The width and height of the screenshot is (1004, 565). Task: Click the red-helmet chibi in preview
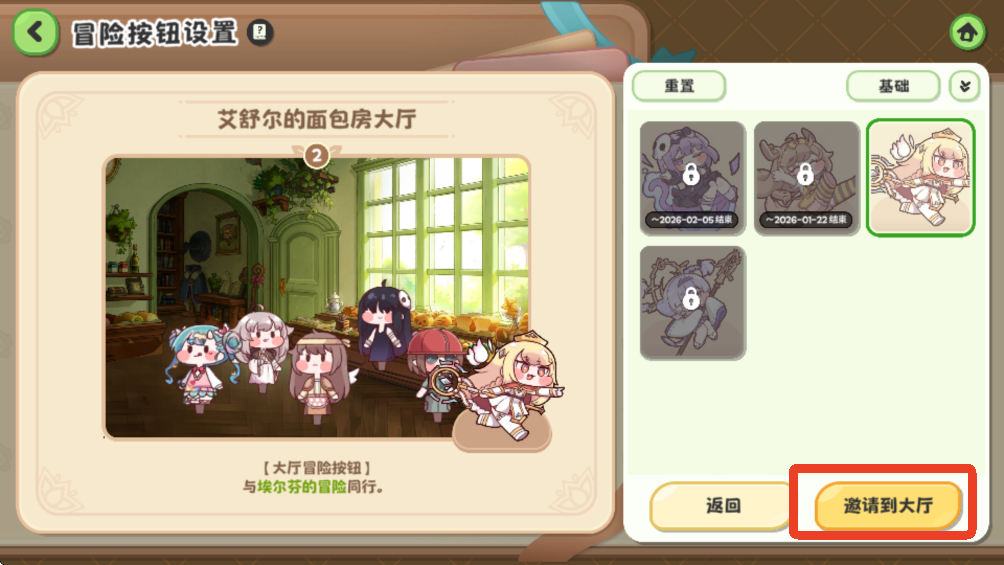(x=435, y=372)
